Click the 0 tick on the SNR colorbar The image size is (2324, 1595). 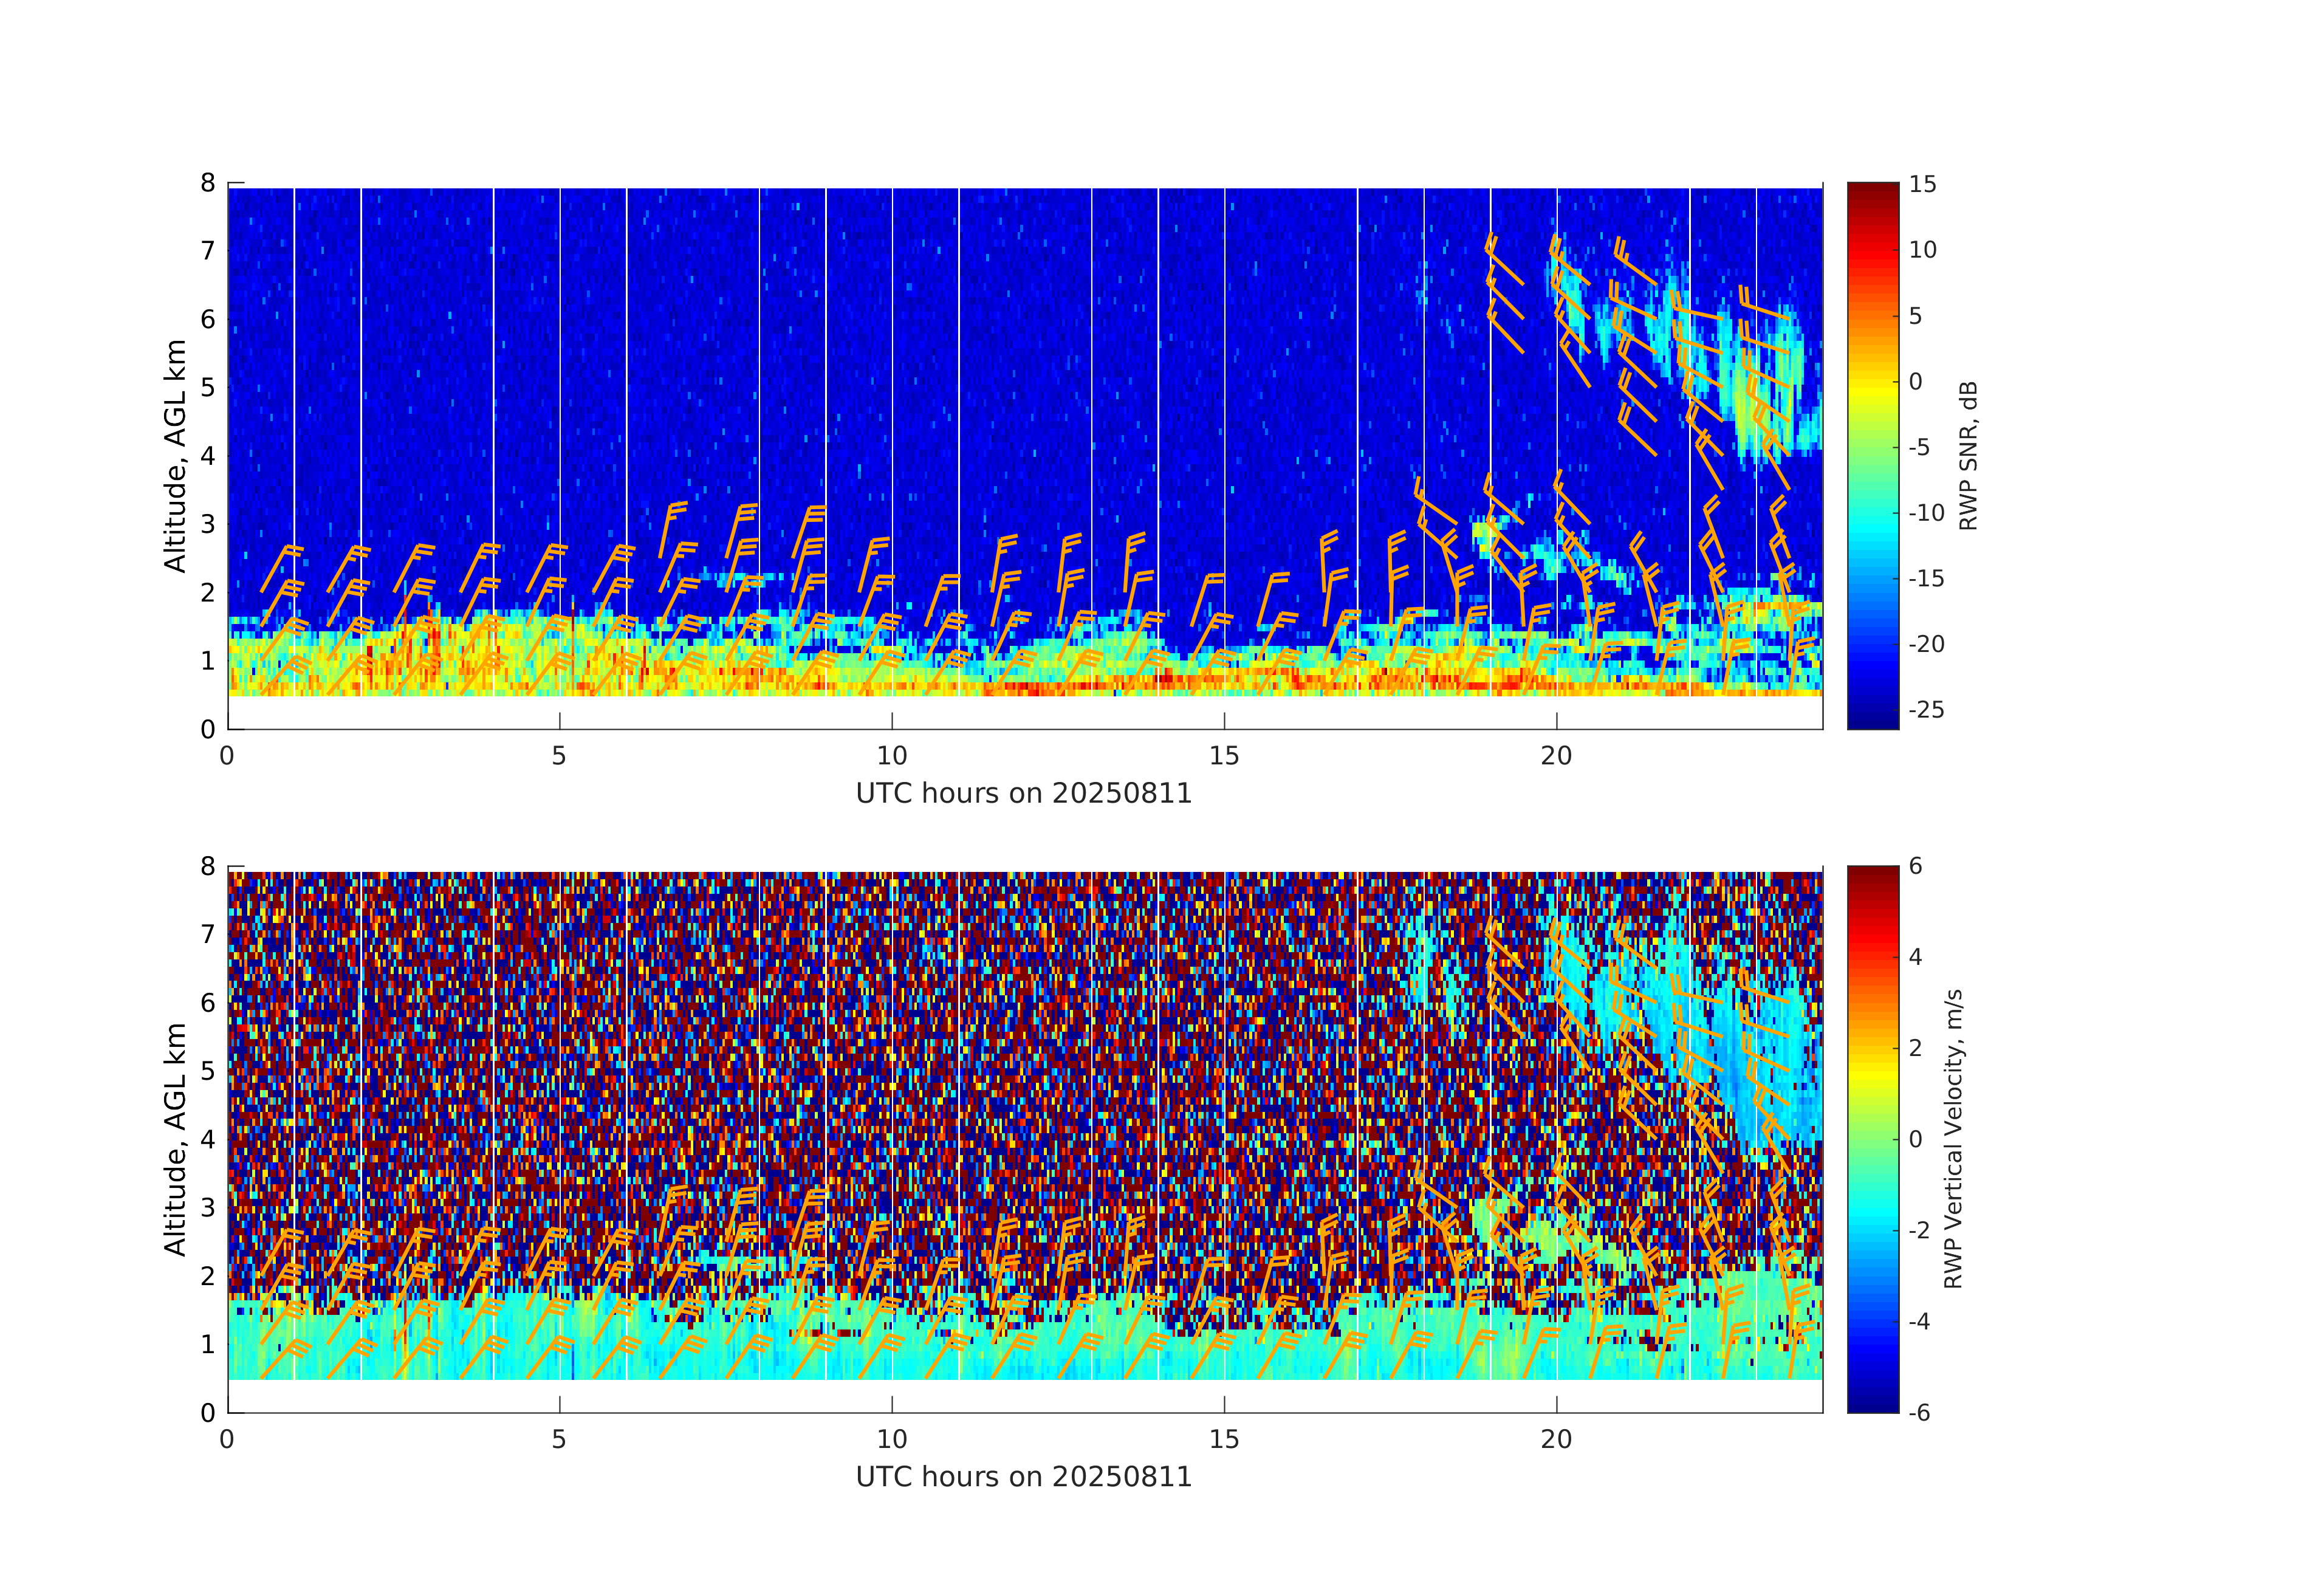[x=1916, y=381]
